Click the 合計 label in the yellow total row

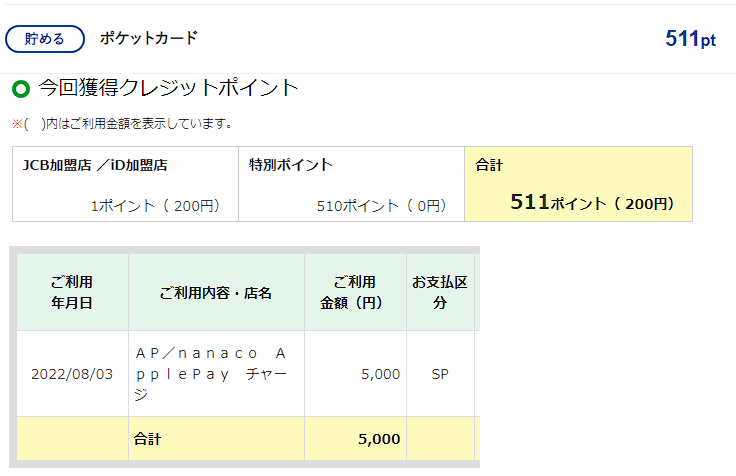click(147, 439)
